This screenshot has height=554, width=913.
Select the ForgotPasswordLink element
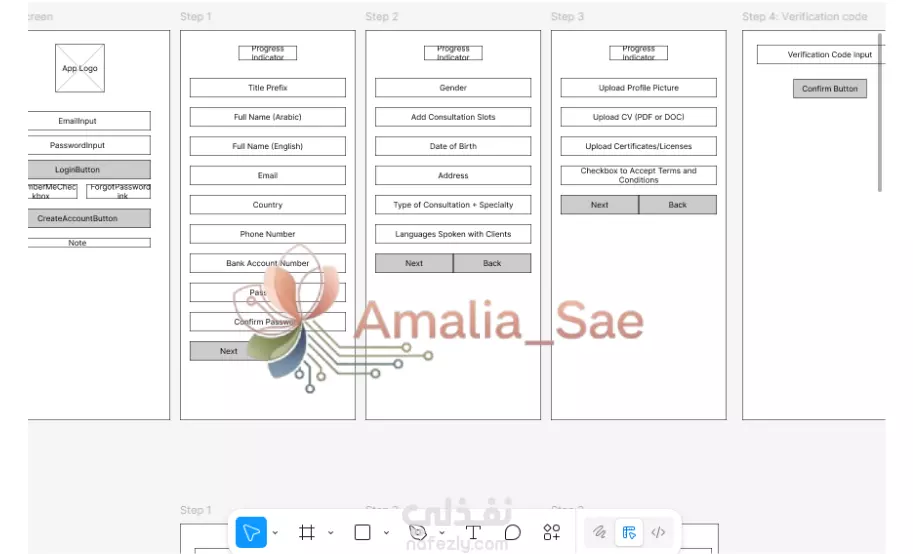click(118, 191)
